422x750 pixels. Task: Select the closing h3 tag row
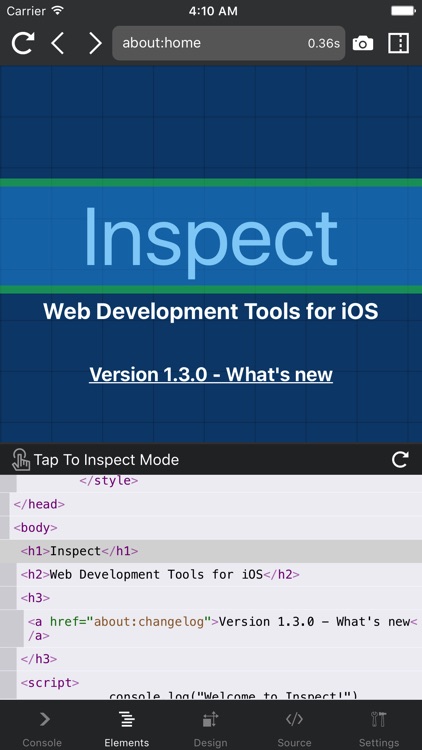[211, 659]
